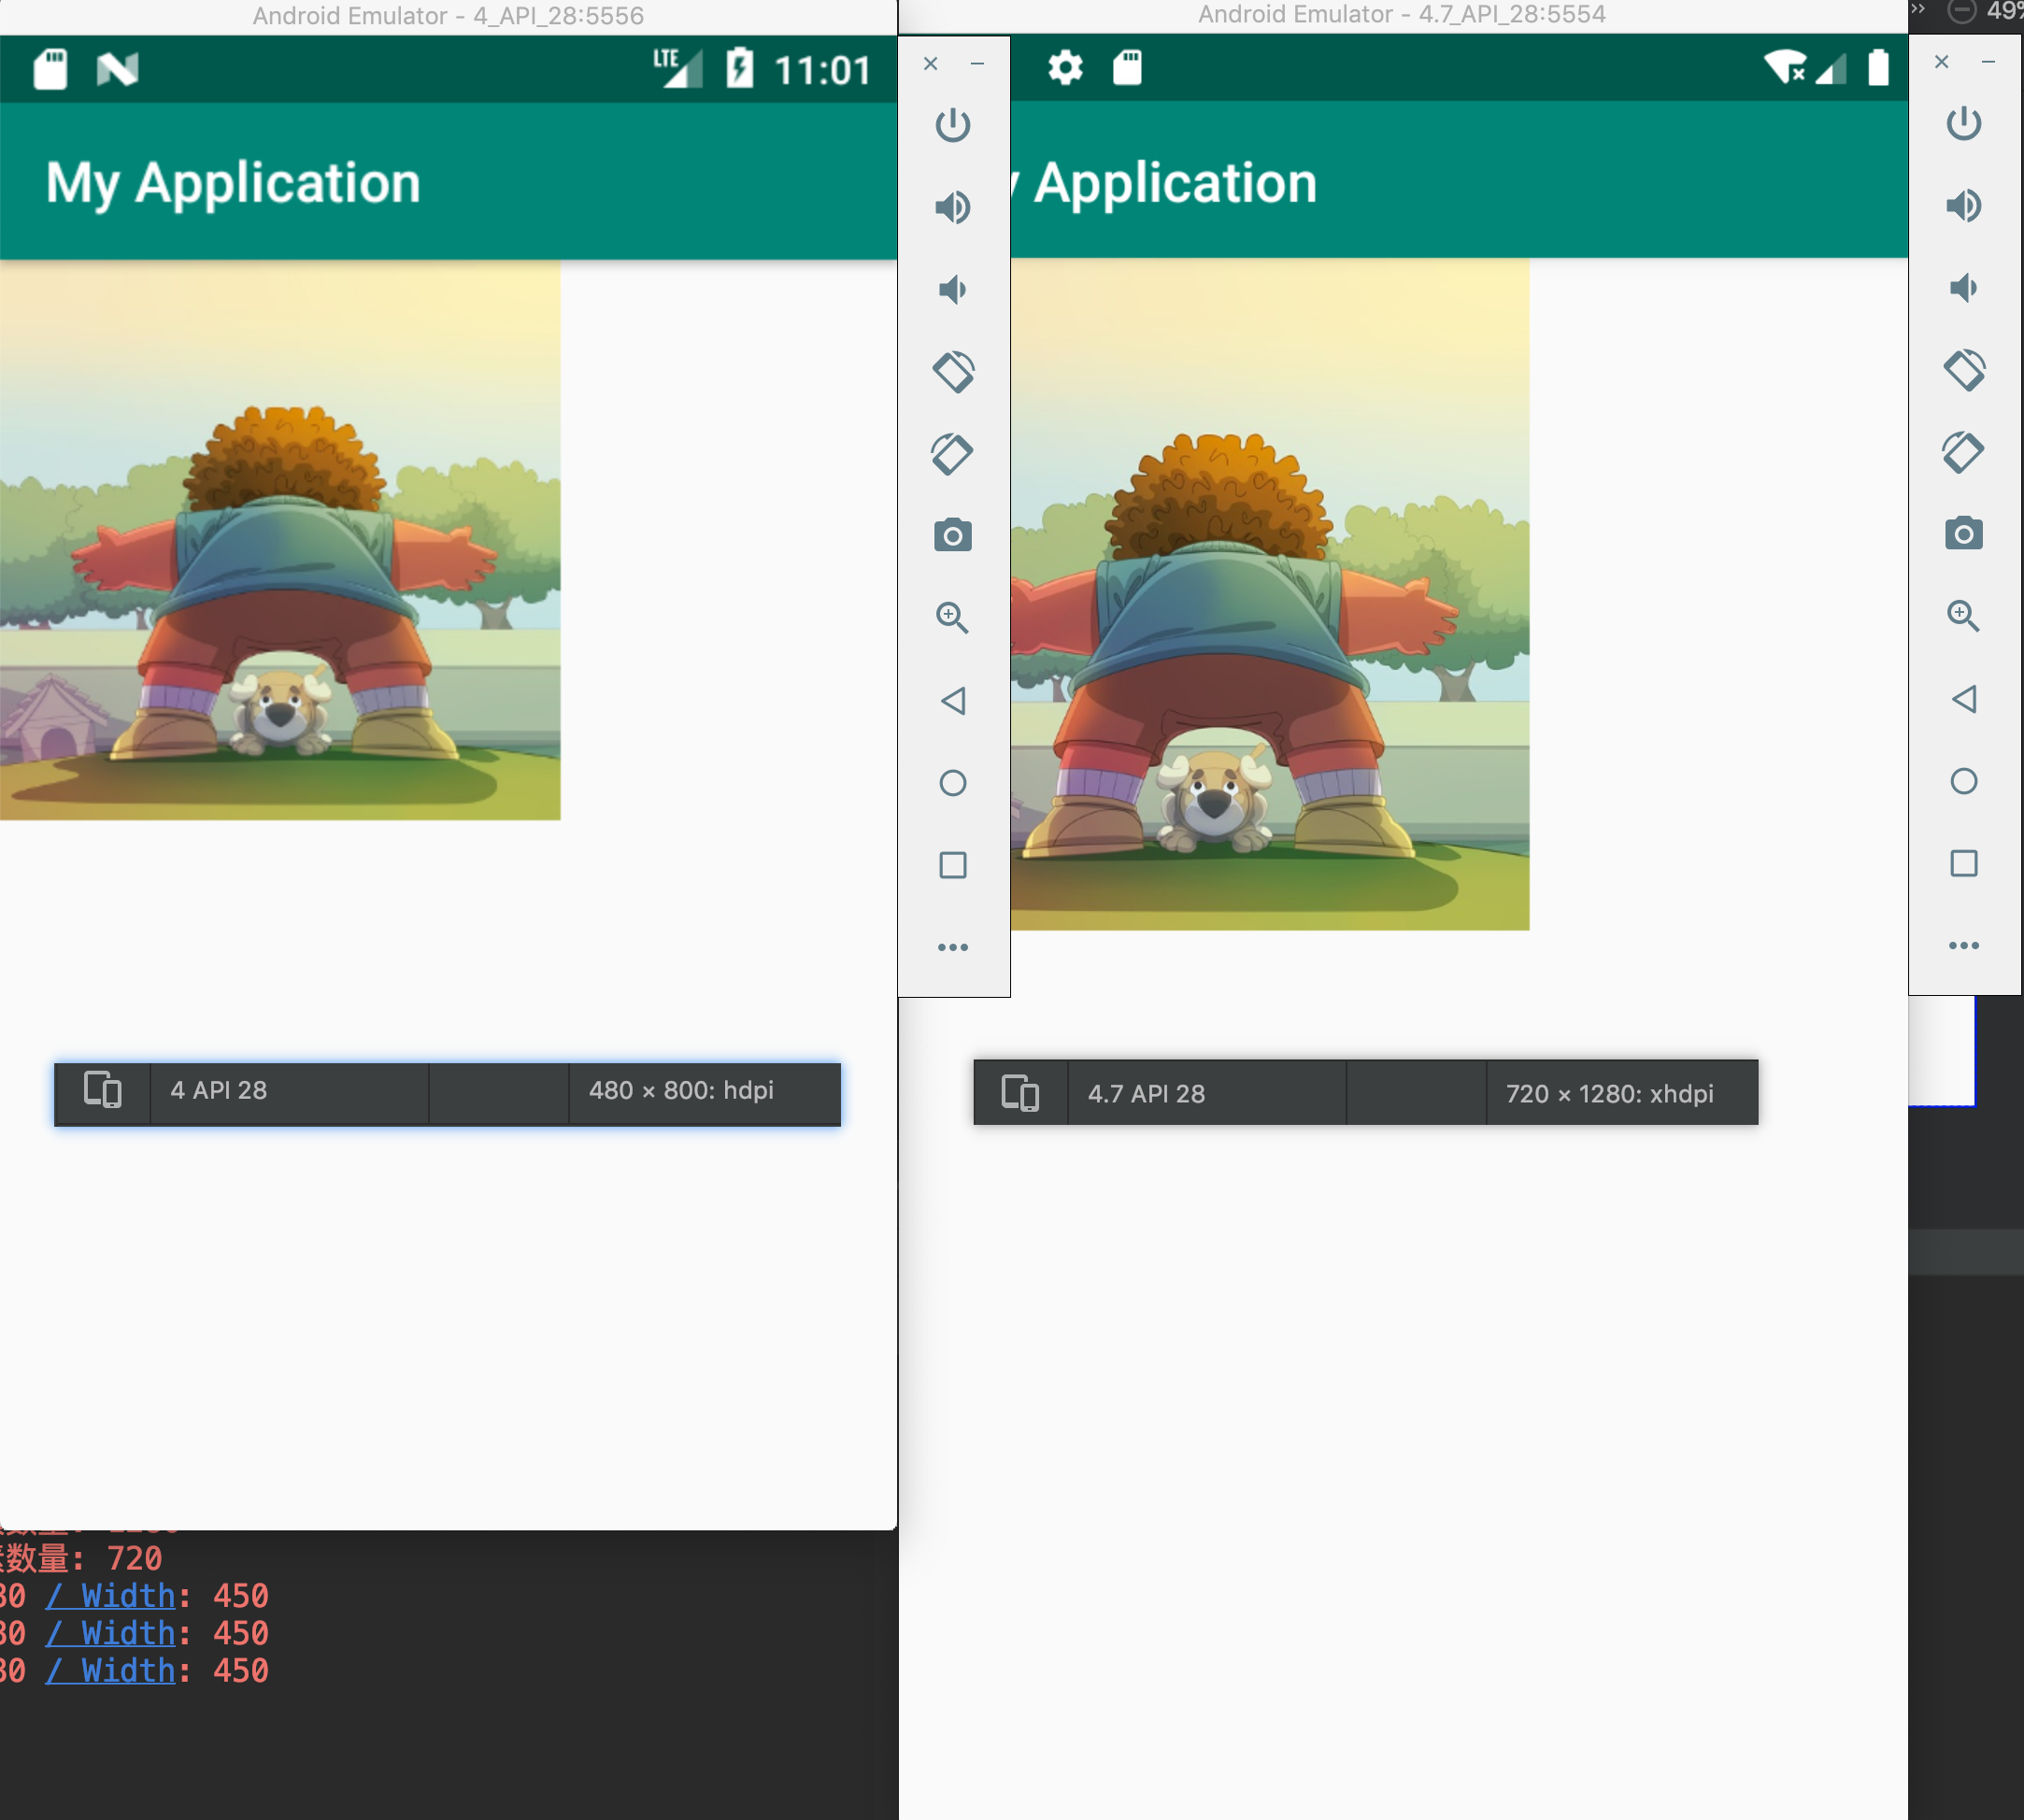Tap Home circle on 4.7 API 28 emulator toolbar
This screenshot has height=1820, width=2024.
pyautogui.click(x=1963, y=780)
